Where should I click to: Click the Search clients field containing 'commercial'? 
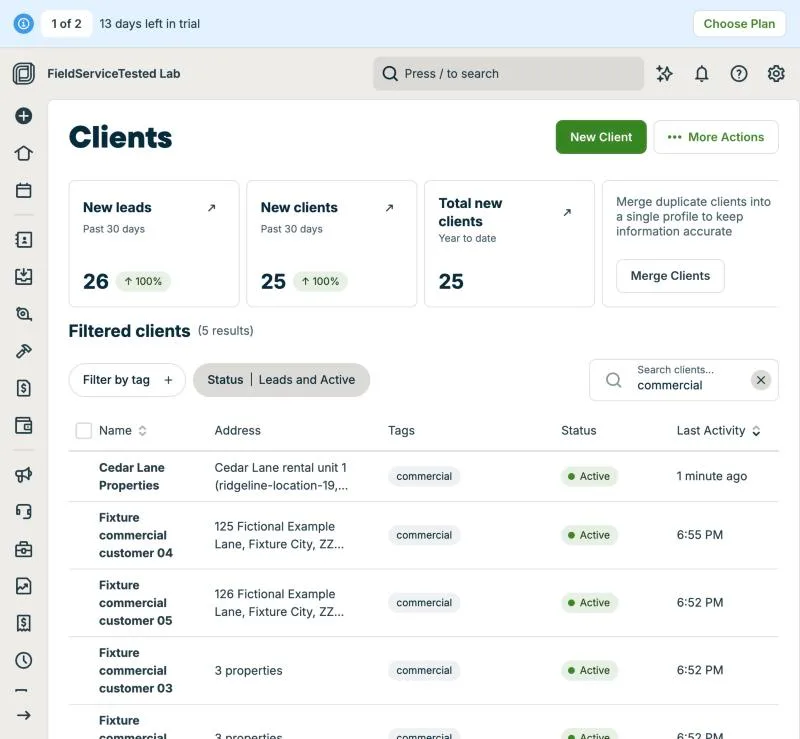coord(684,380)
